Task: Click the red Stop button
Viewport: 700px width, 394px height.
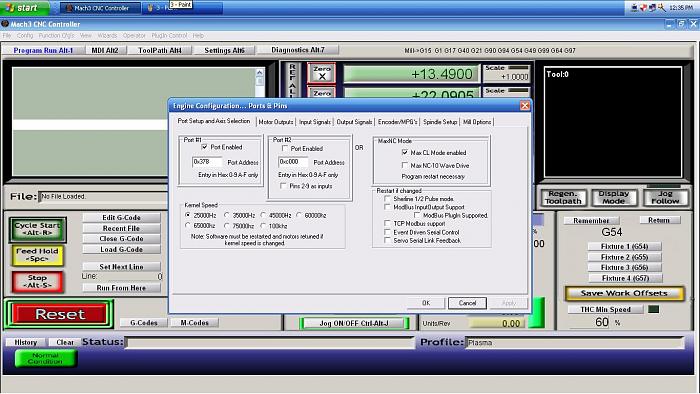Action: [x=38, y=281]
